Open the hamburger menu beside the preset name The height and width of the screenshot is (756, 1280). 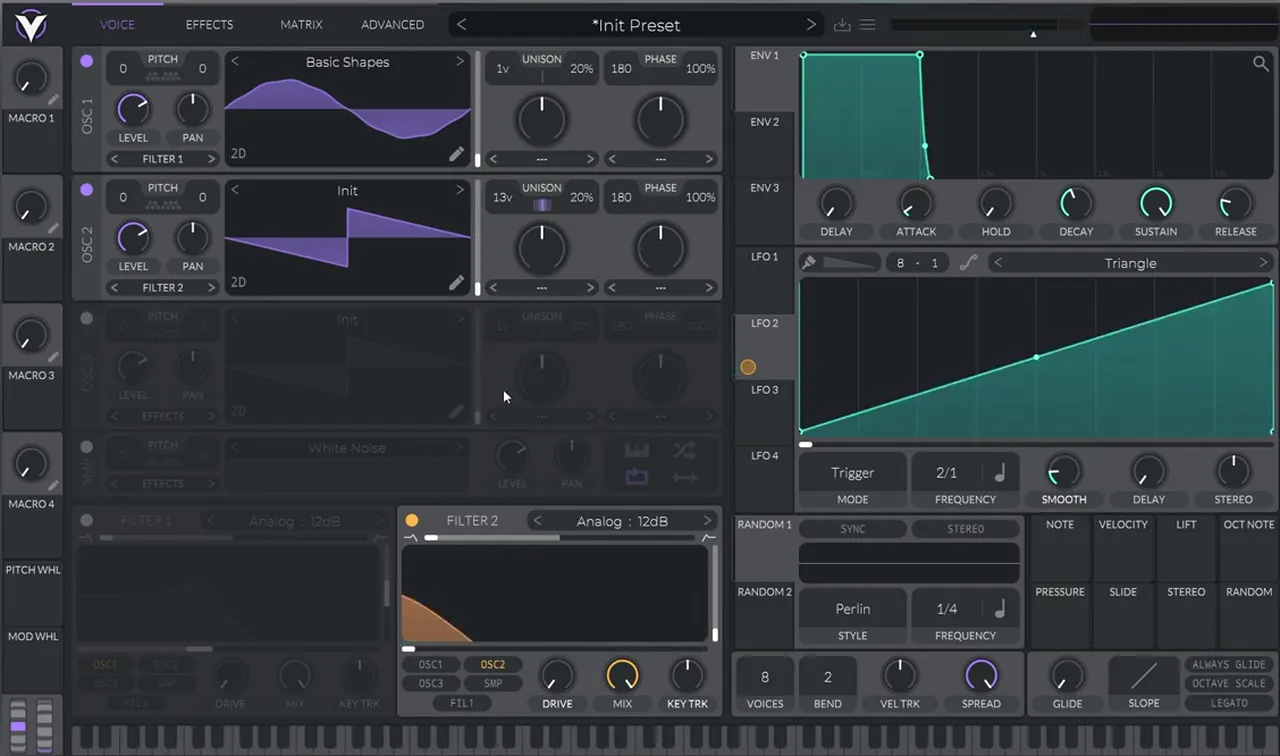tap(868, 25)
